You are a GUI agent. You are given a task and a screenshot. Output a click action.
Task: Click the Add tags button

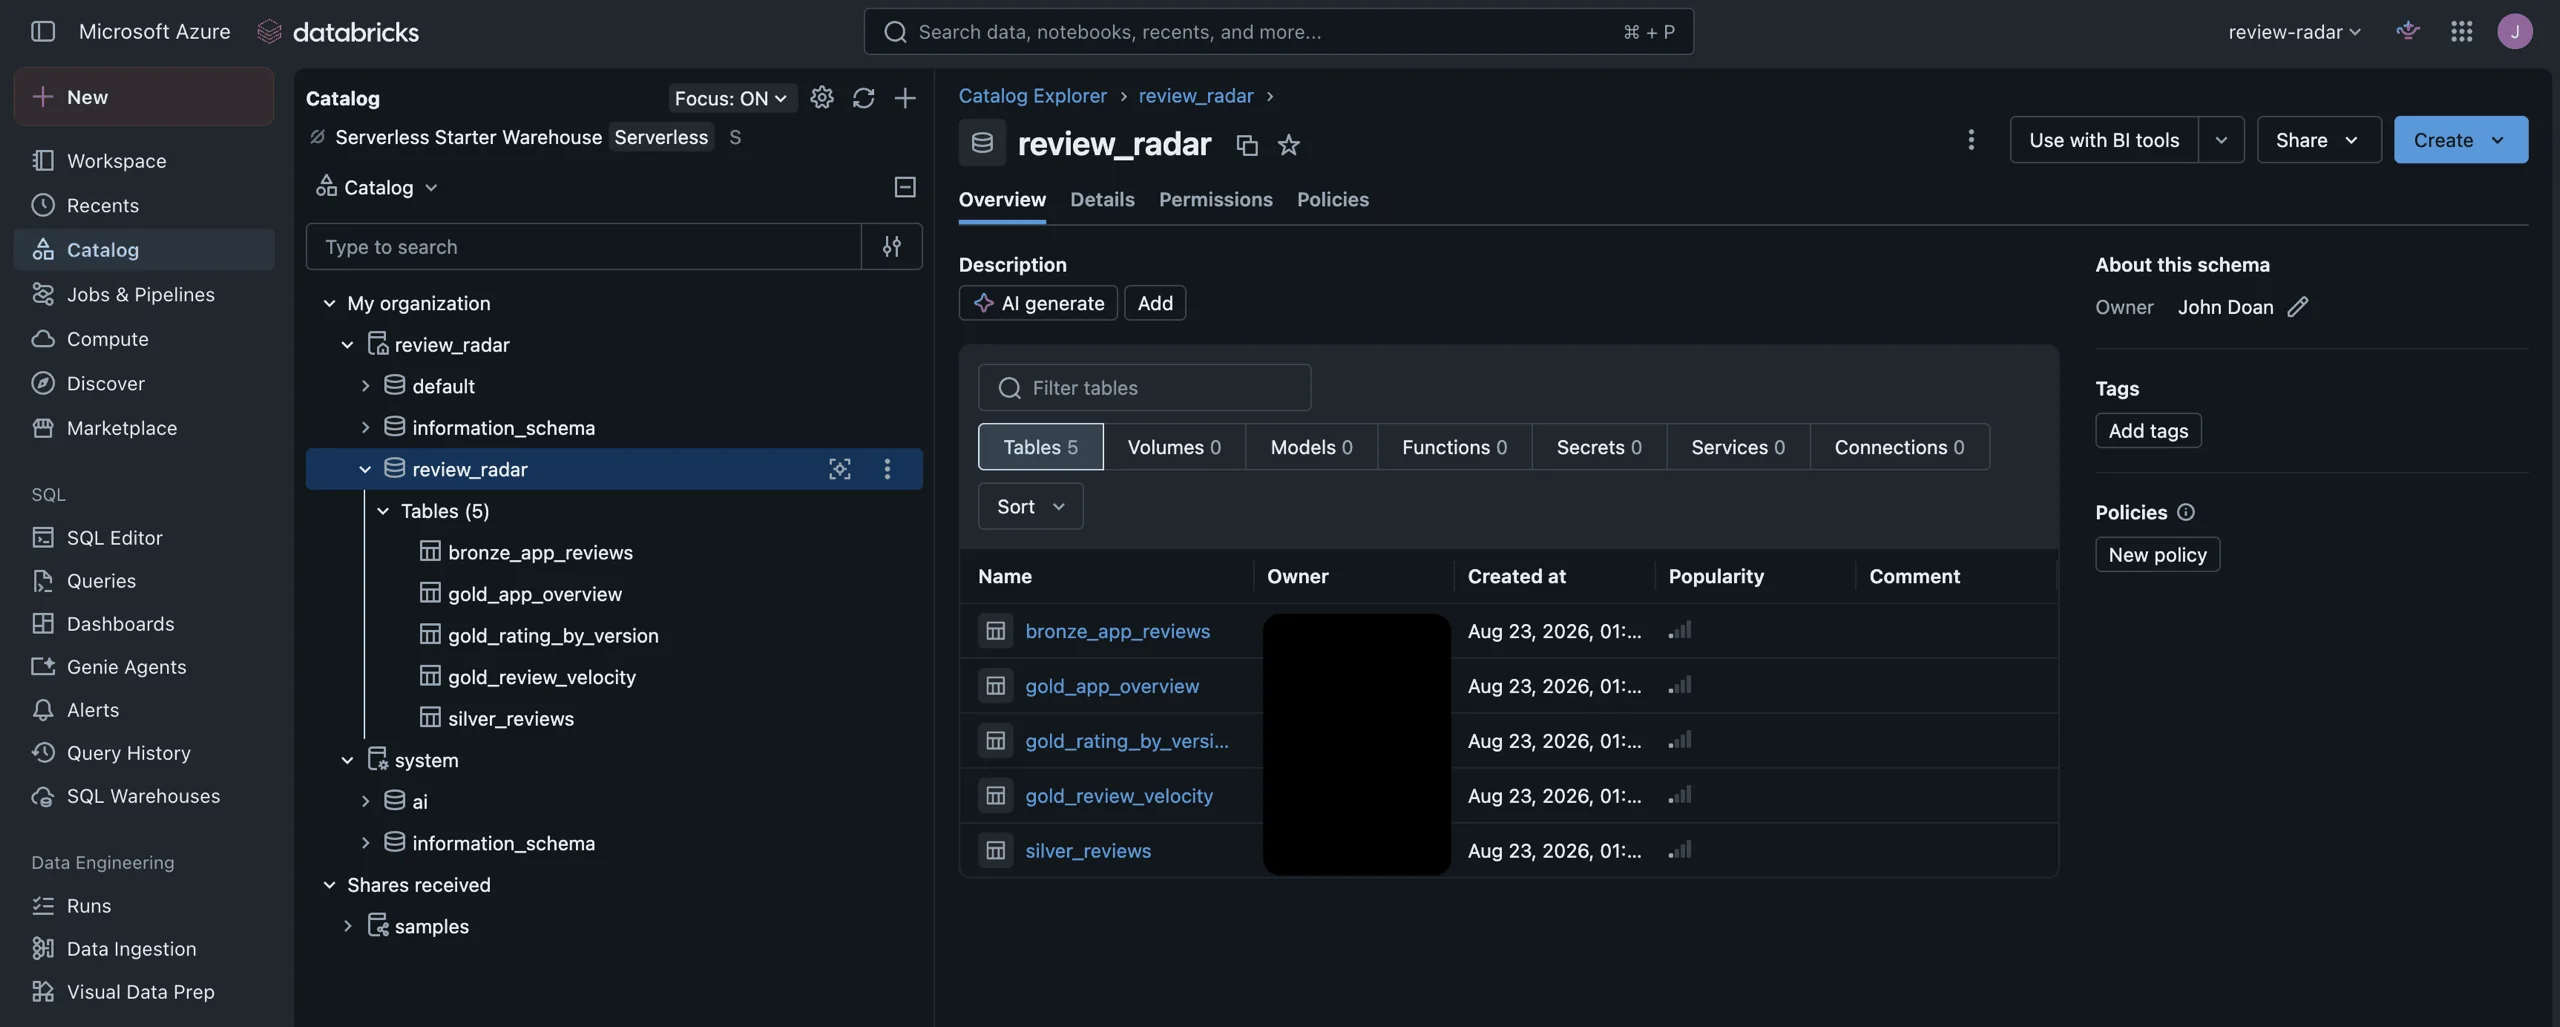[x=2148, y=431]
